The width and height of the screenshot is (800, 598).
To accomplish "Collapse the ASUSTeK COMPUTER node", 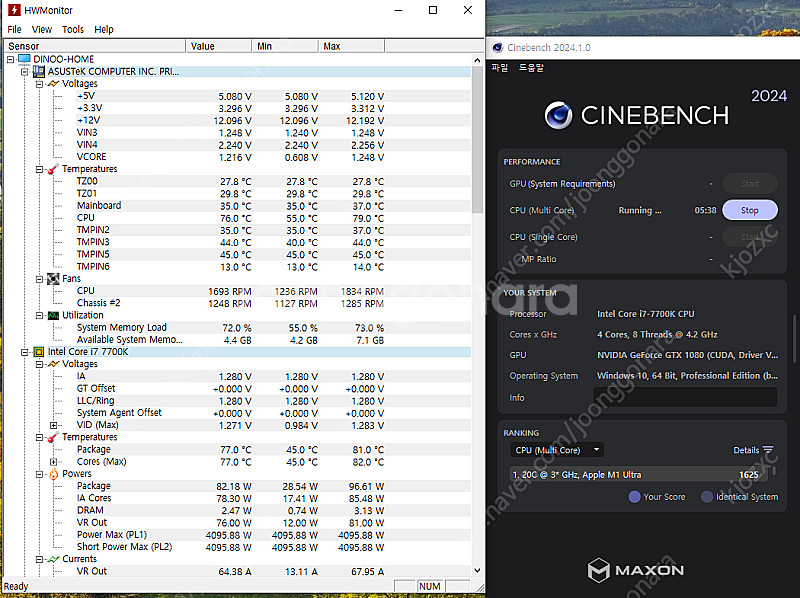I will [24, 71].
